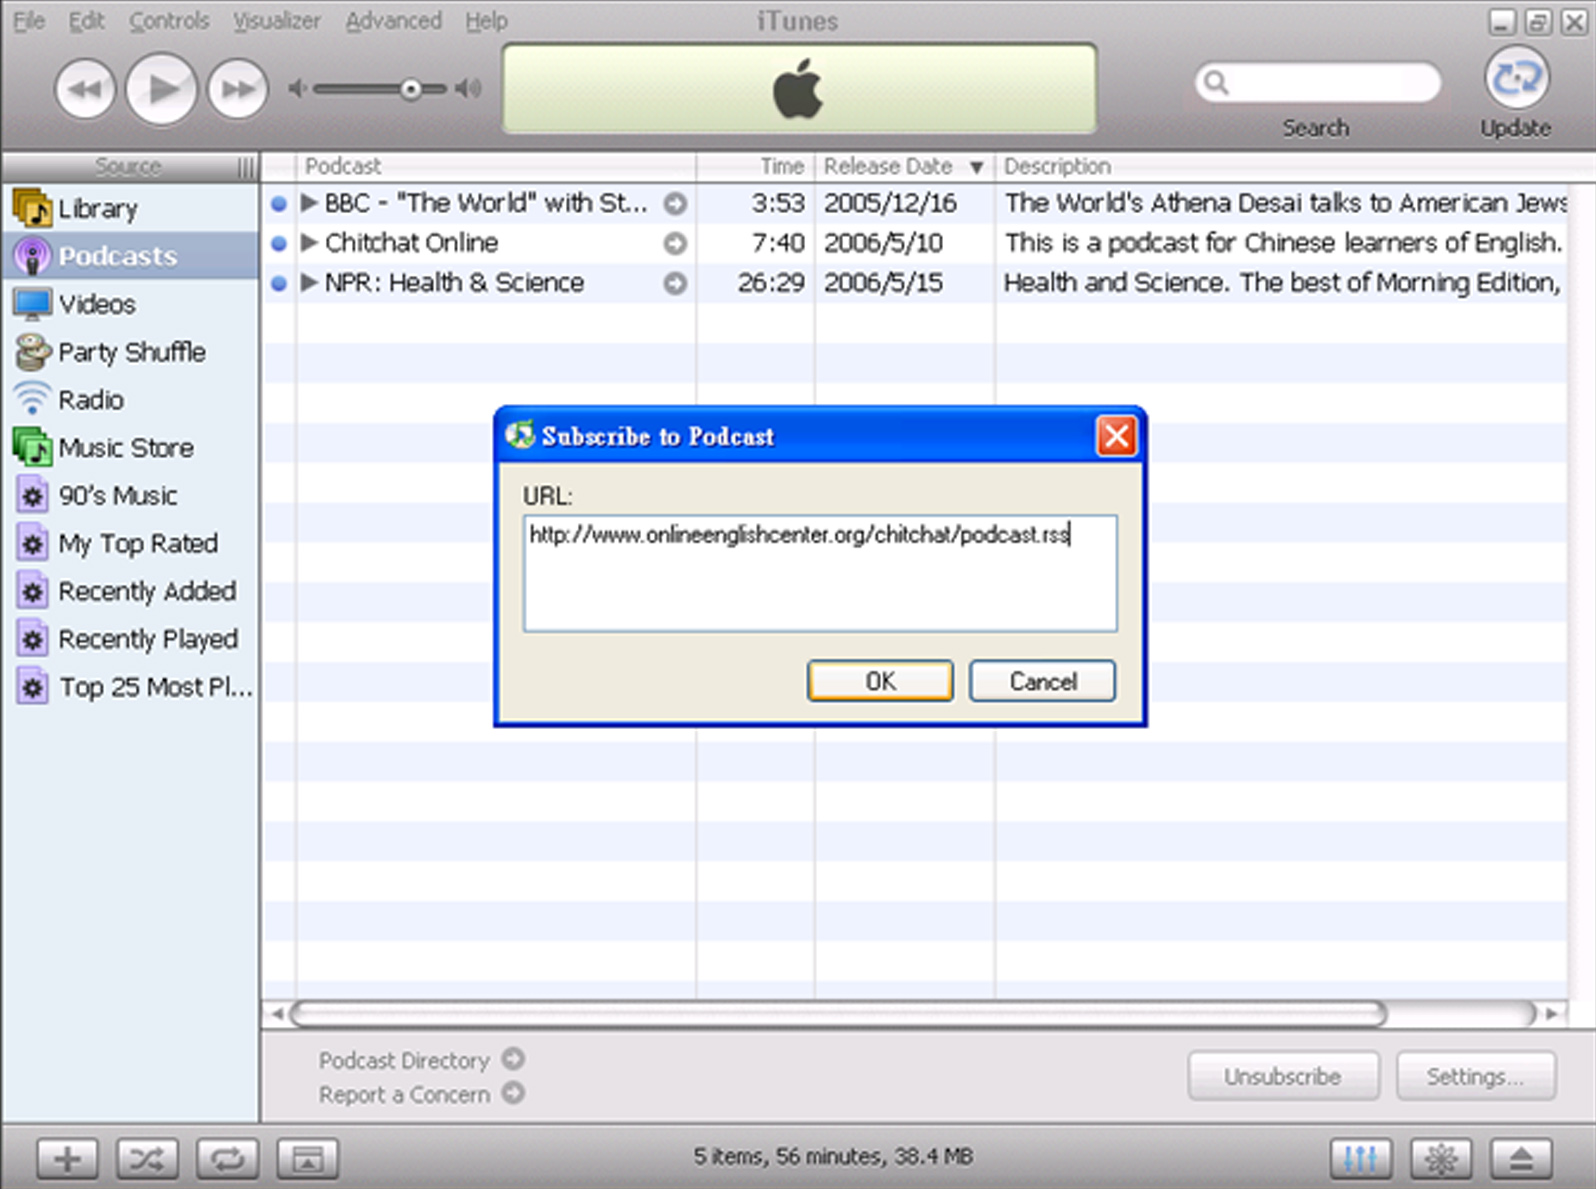
Task: Click blue unplayed dot of NPR podcast
Action: click(x=279, y=284)
